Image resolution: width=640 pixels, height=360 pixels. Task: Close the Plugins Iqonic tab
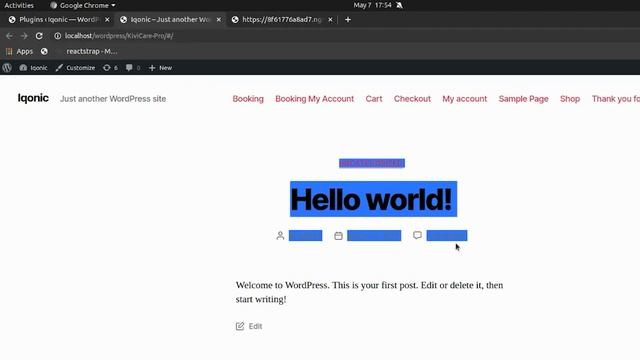(x=107, y=20)
